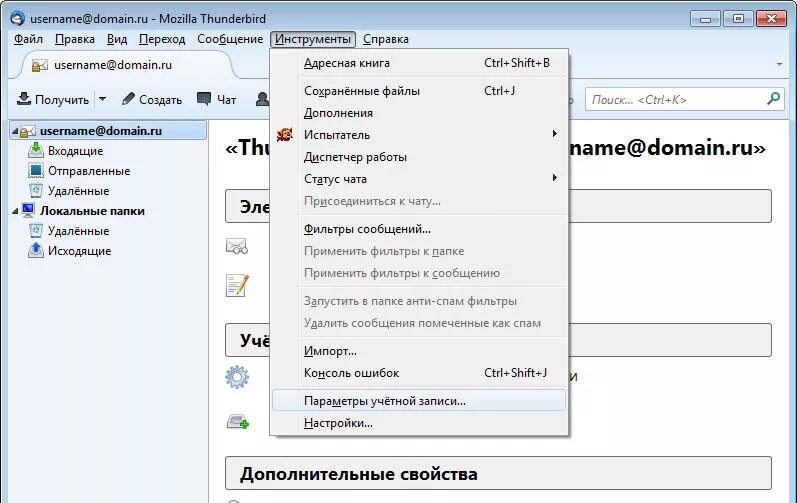Click the Исходящие outbox icon

point(36,250)
